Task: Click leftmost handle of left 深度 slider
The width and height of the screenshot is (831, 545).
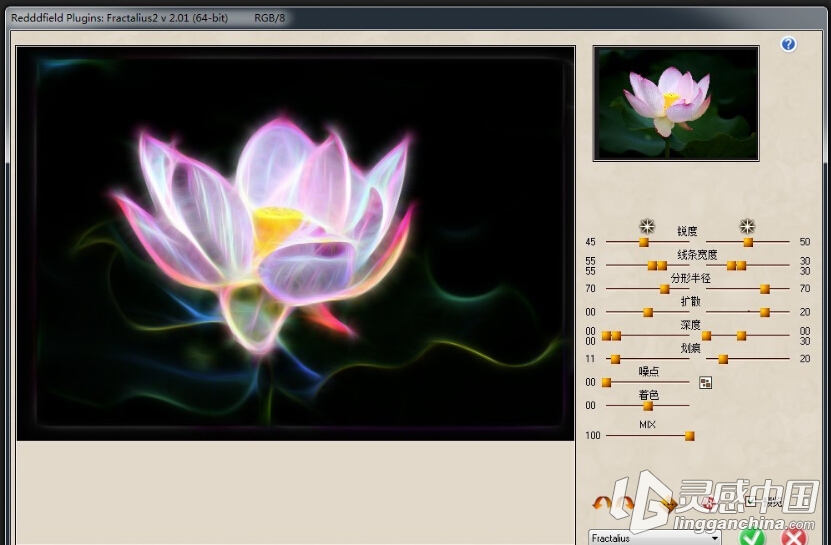Action: point(606,336)
